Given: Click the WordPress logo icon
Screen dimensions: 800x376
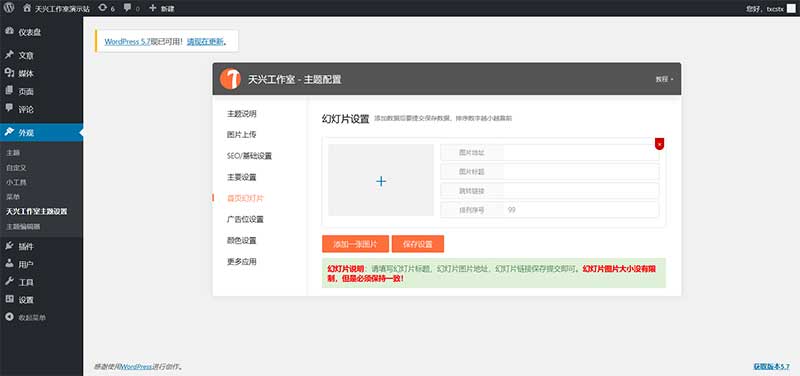Looking at the screenshot, I should (x=9, y=8).
